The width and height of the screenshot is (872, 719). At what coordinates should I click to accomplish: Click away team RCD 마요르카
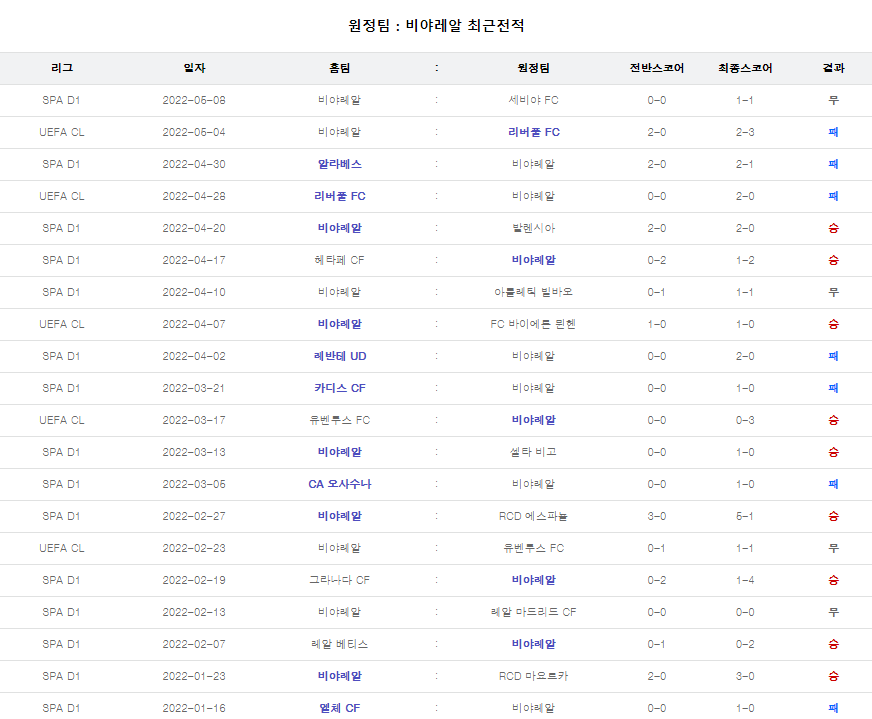click(533, 676)
